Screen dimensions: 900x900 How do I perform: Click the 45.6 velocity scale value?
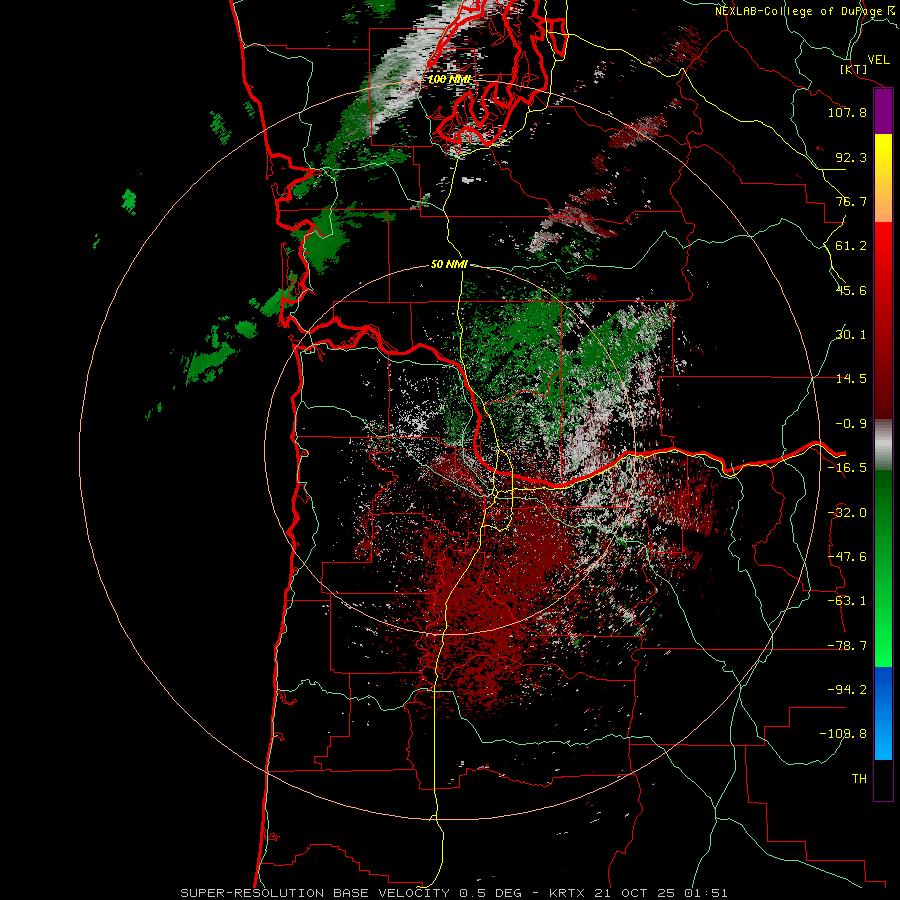pyautogui.click(x=851, y=290)
